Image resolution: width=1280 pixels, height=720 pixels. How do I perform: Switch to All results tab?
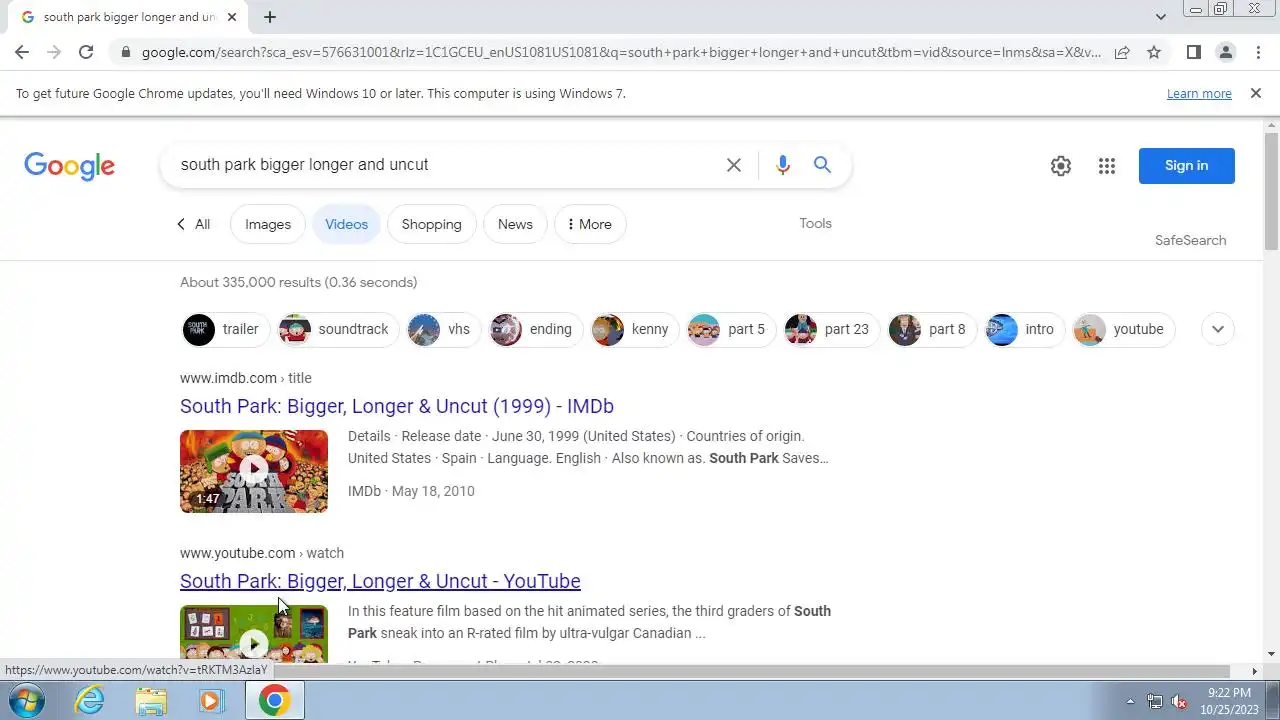[x=193, y=224]
